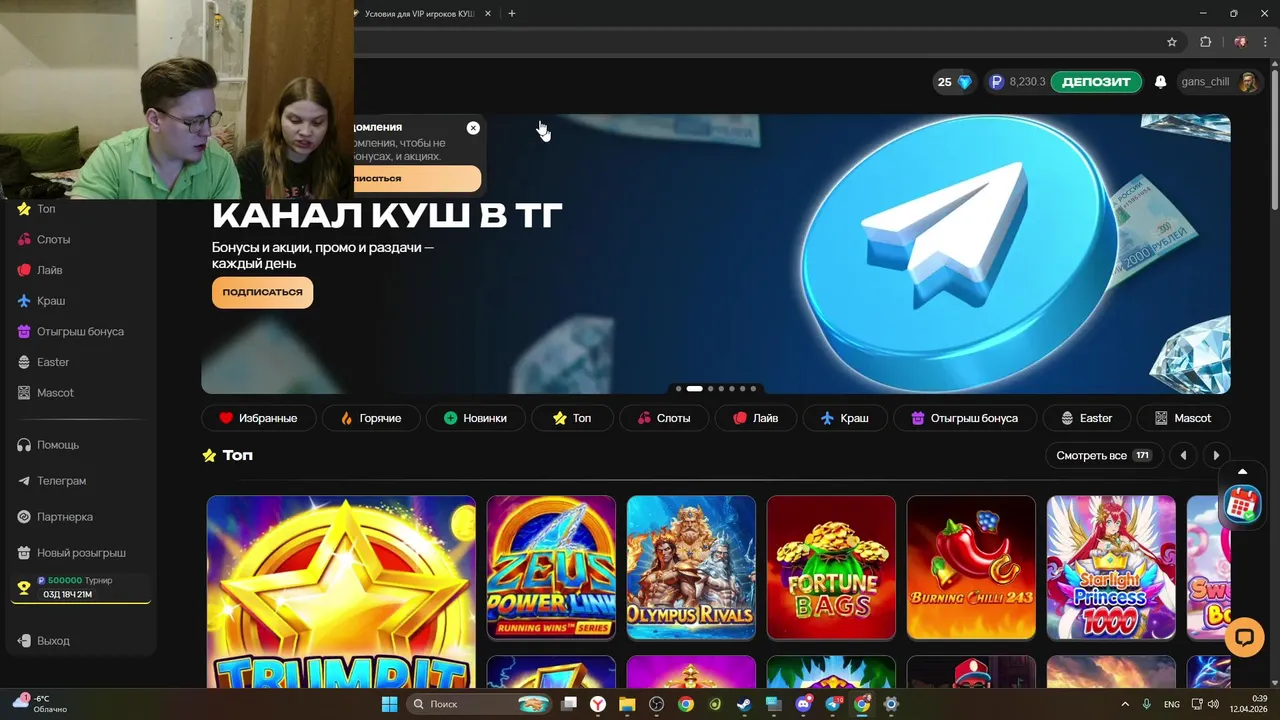This screenshot has width=1280, height=720.
Task: Open the weather widget showing -6°C
Action: click(40, 704)
